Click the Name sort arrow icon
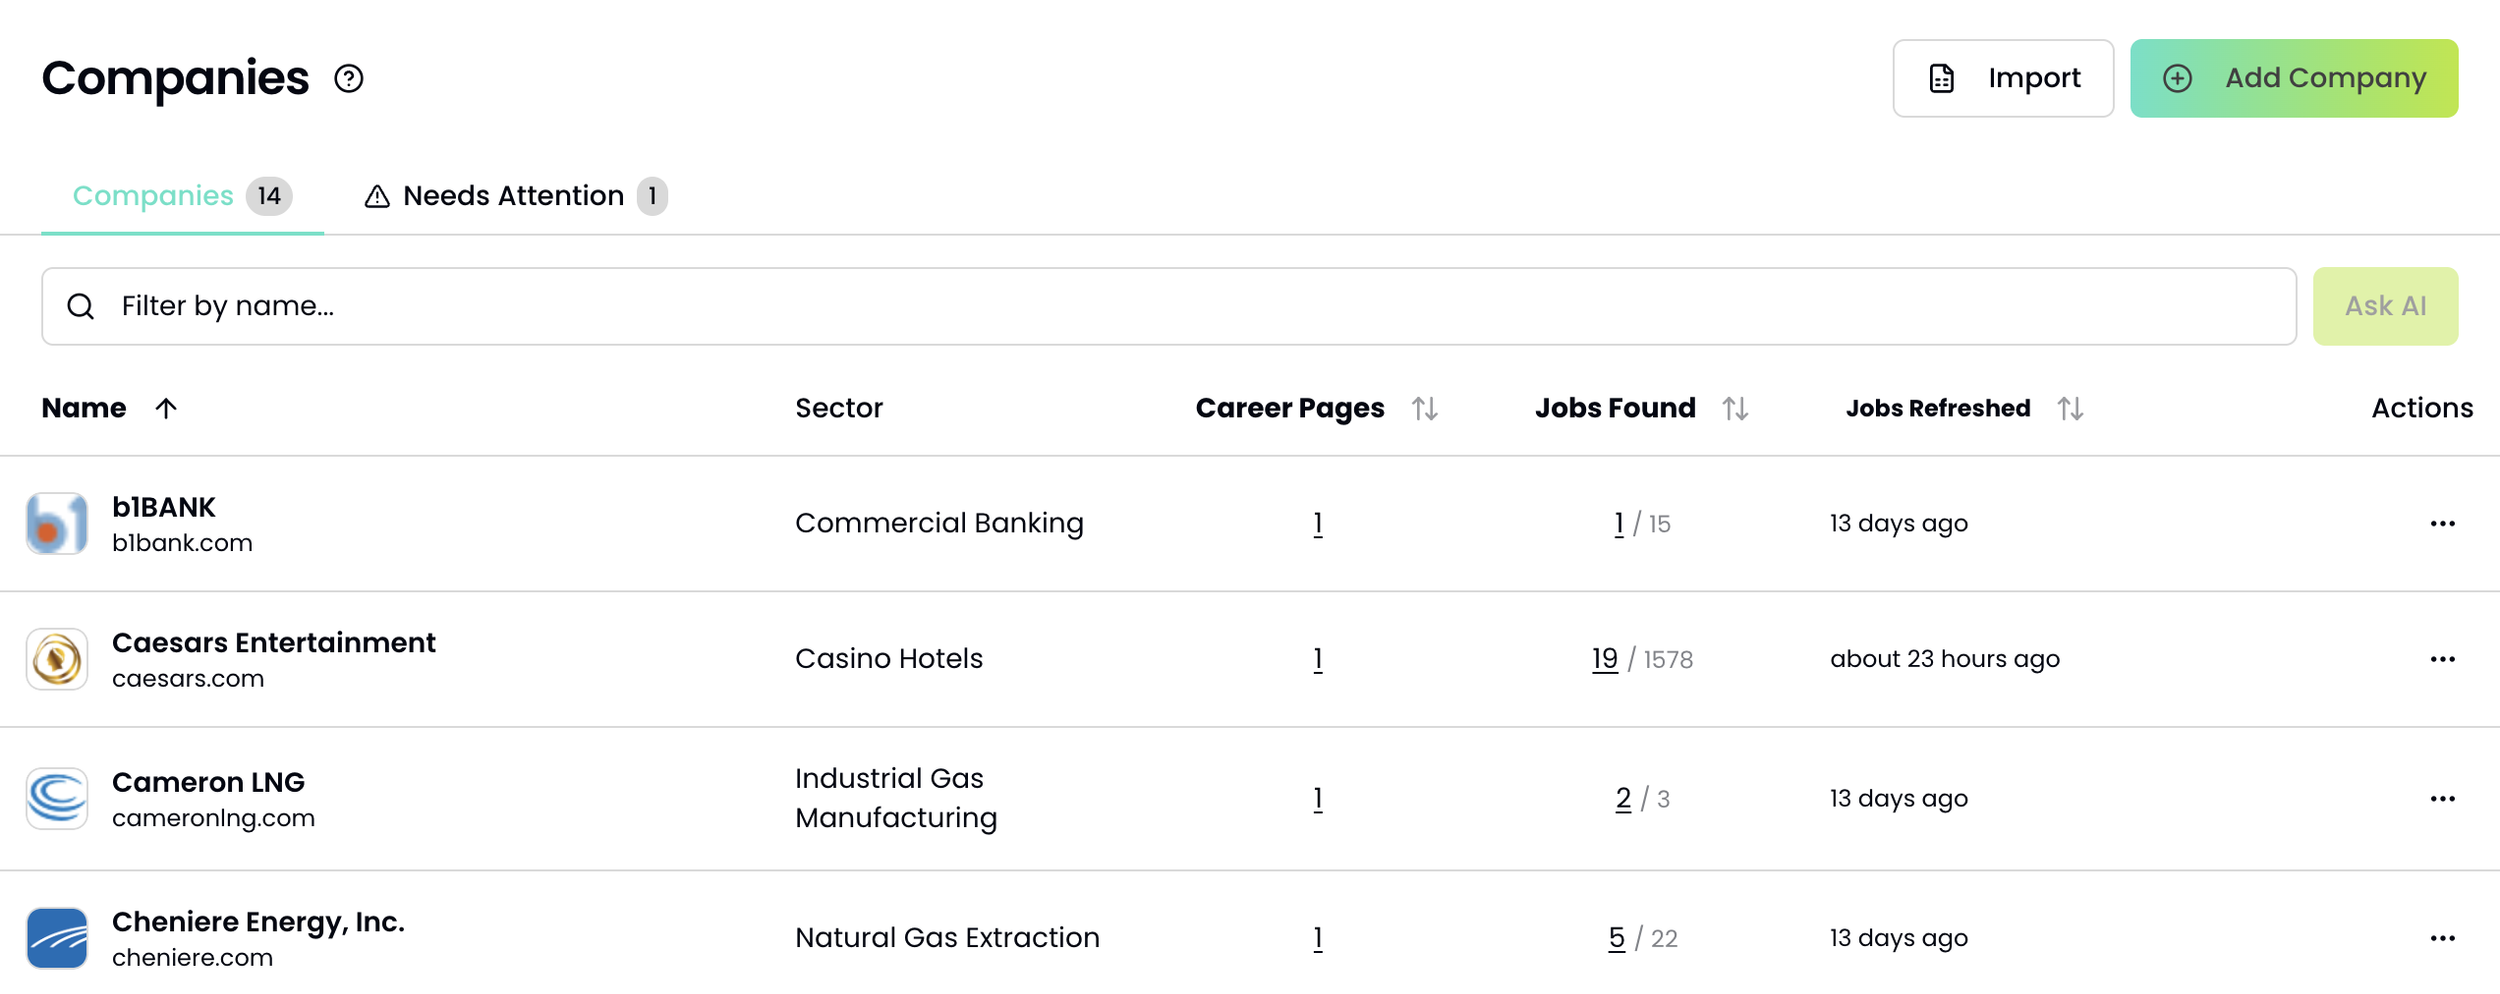The width and height of the screenshot is (2500, 994). pos(166,408)
